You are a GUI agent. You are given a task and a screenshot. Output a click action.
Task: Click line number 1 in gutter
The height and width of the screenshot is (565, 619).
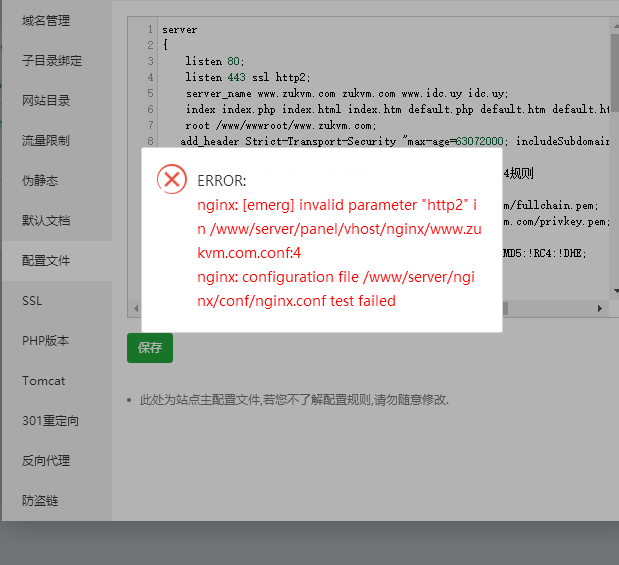(150, 29)
